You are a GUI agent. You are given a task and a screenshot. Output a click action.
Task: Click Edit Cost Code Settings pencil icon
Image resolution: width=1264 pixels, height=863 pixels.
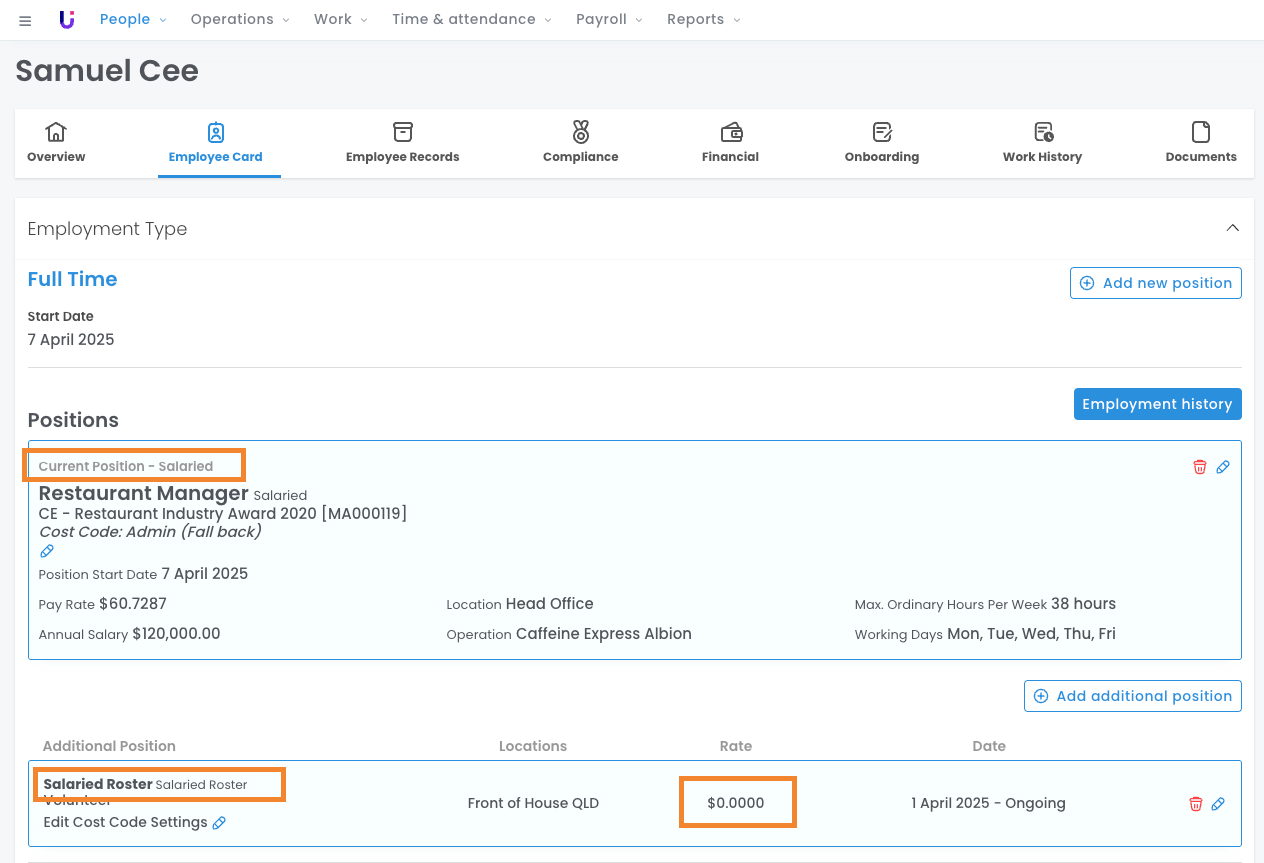219,823
